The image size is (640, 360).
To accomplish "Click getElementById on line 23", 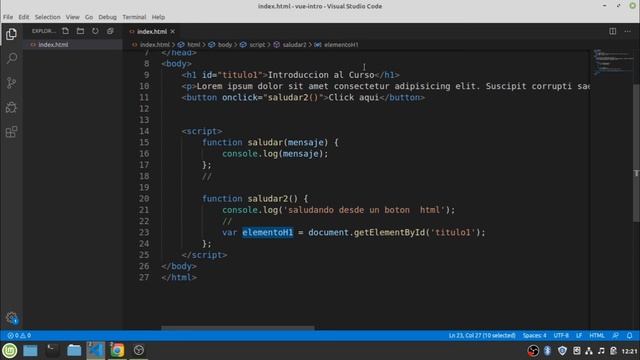I will click(389, 233).
